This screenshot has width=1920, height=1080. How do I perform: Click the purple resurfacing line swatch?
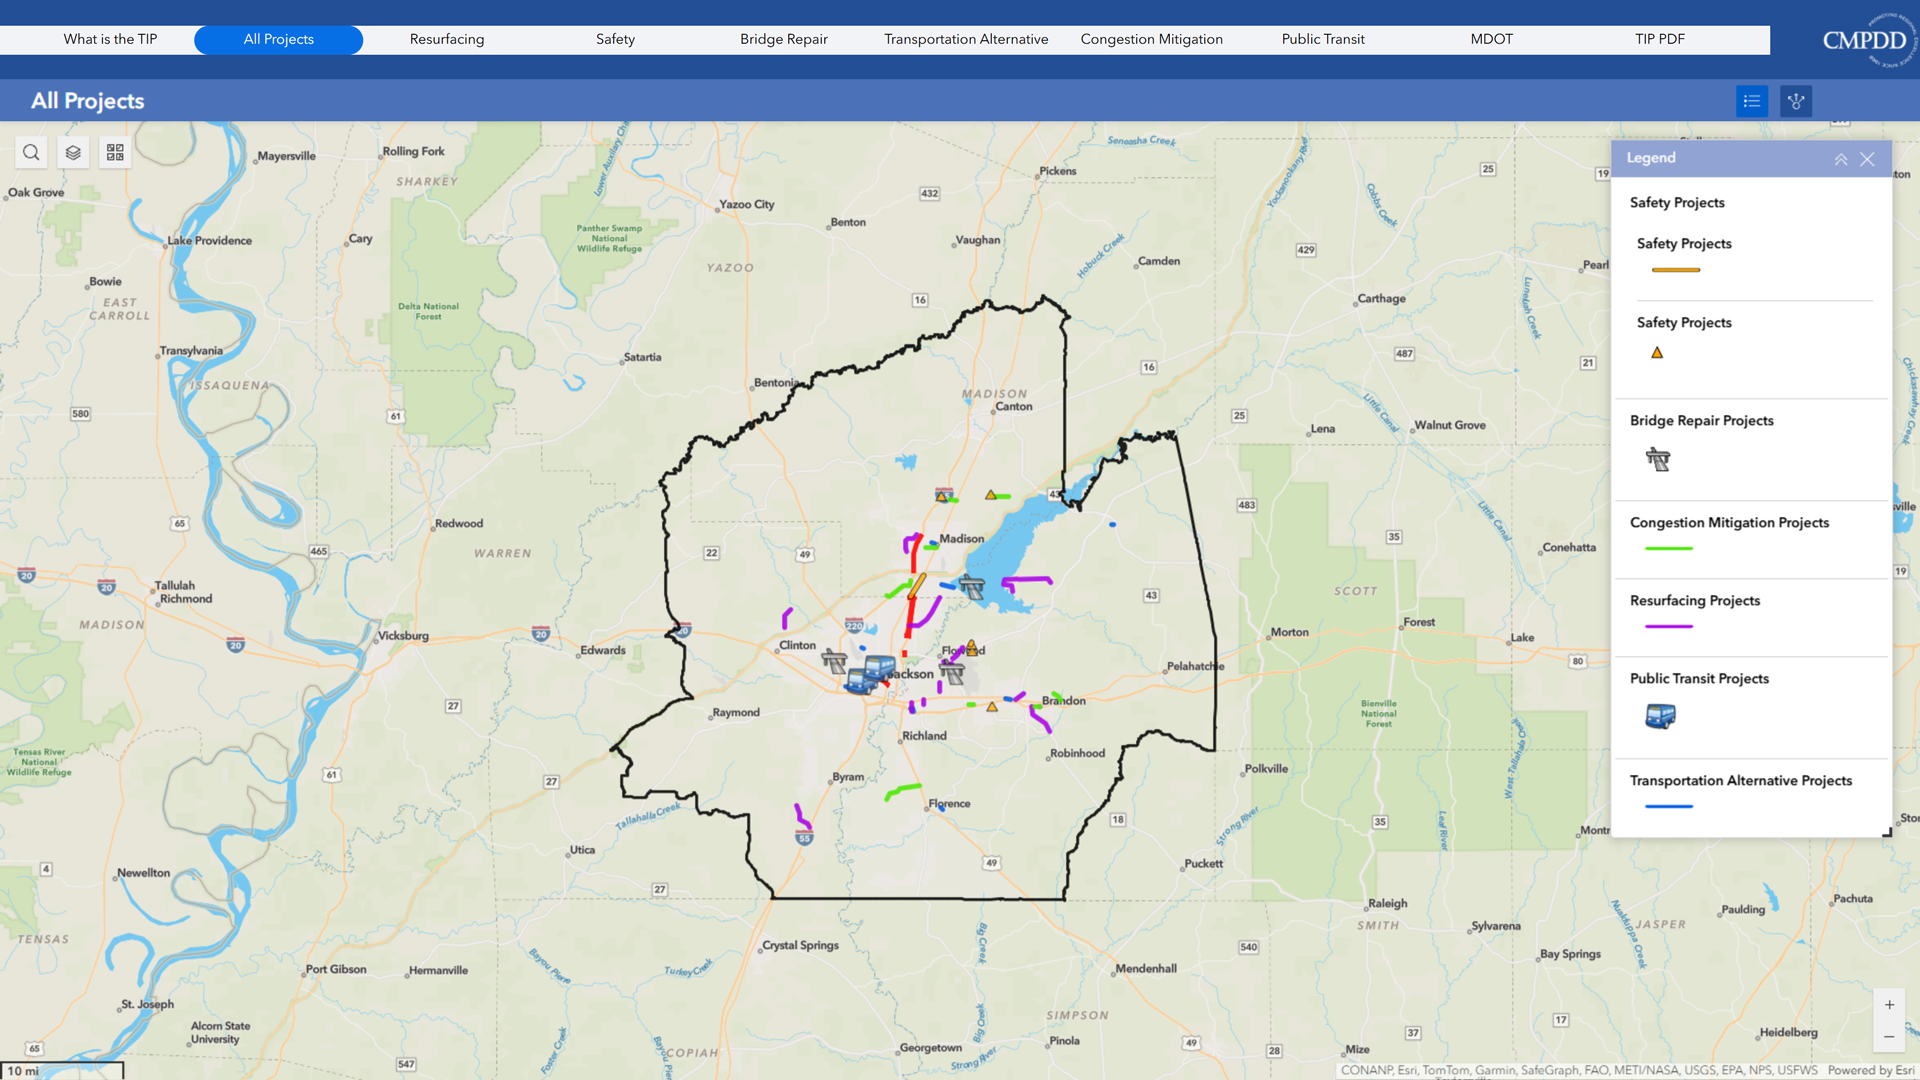point(1669,626)
